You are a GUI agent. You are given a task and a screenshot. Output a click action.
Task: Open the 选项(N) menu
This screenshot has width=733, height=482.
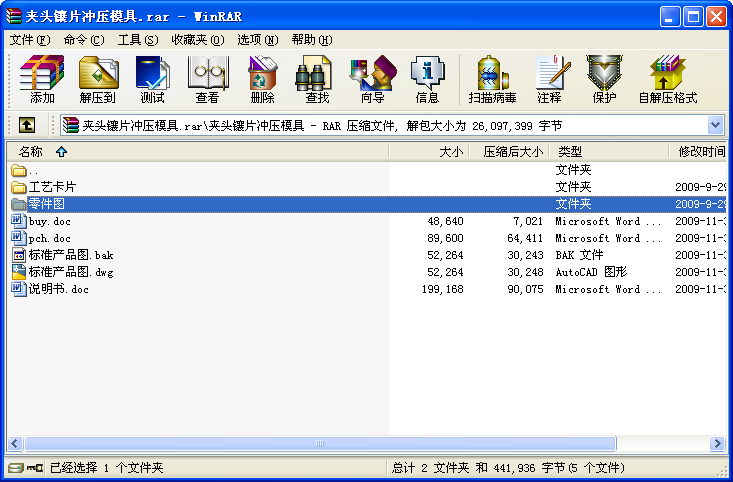(x=258, y=40)
